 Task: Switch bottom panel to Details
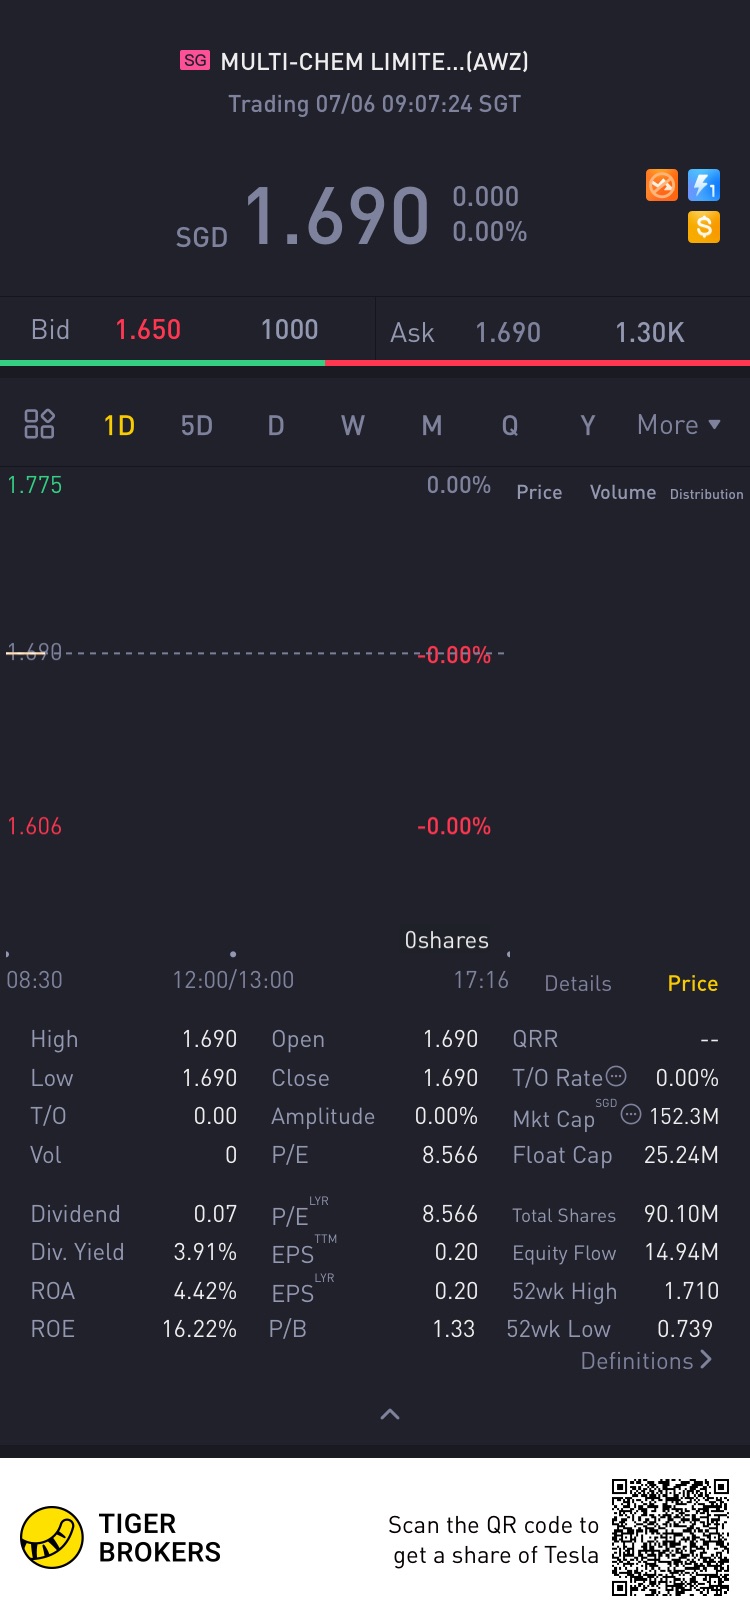578,984
